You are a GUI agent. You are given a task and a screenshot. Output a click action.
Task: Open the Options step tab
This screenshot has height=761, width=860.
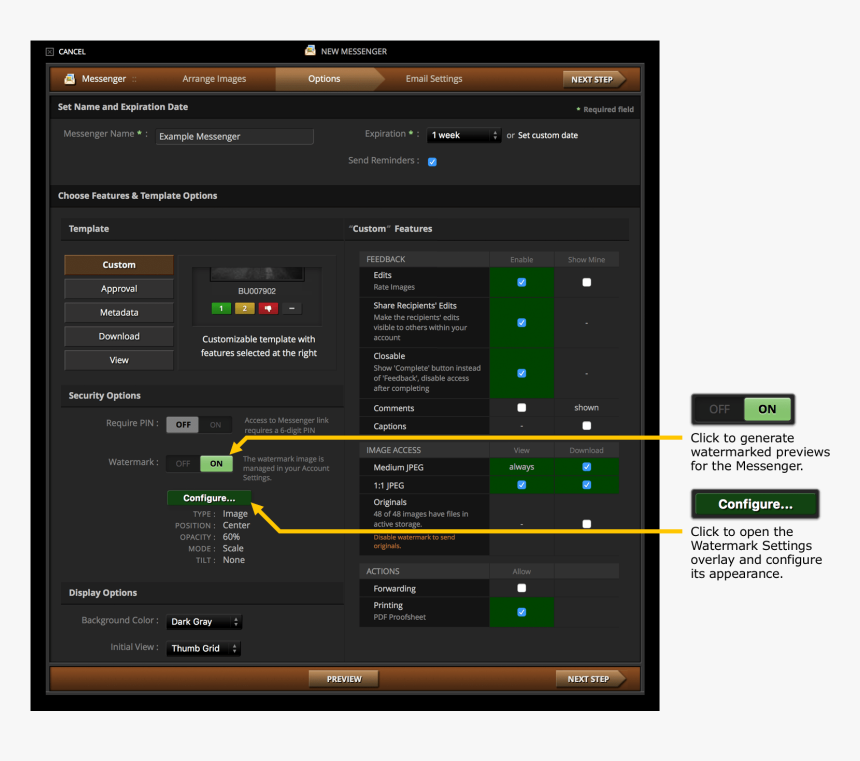pos(324,79)
